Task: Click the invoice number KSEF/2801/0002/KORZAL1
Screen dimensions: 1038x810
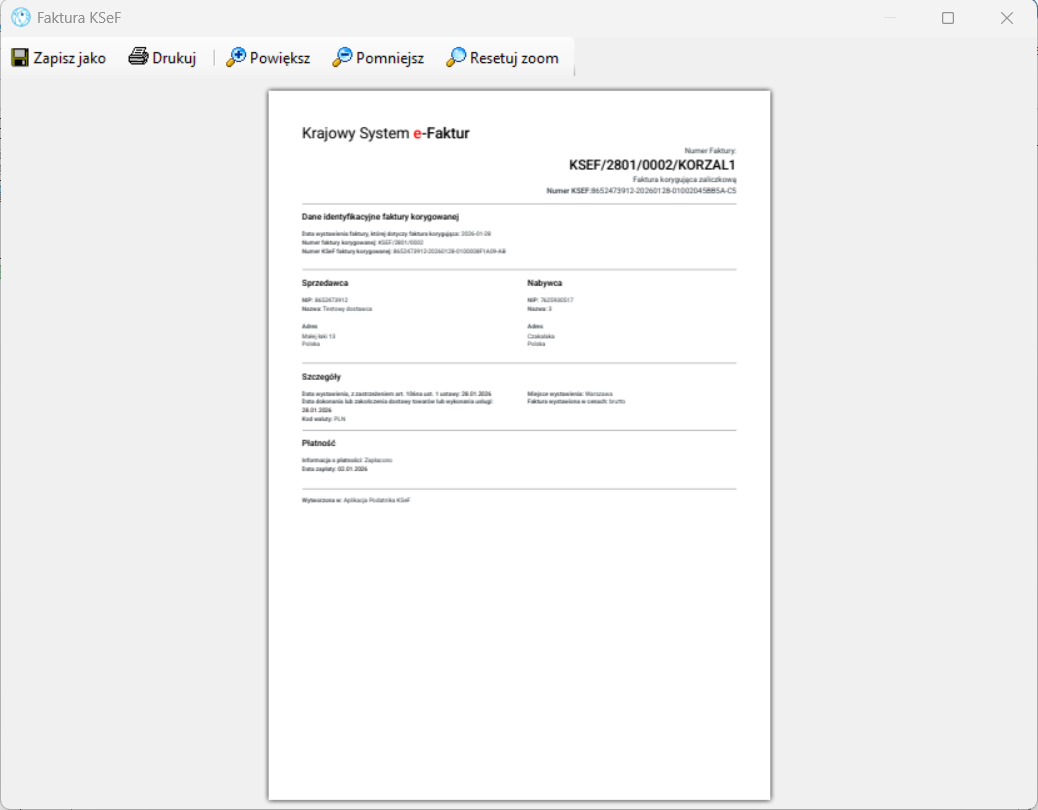Action: (652, 165)
